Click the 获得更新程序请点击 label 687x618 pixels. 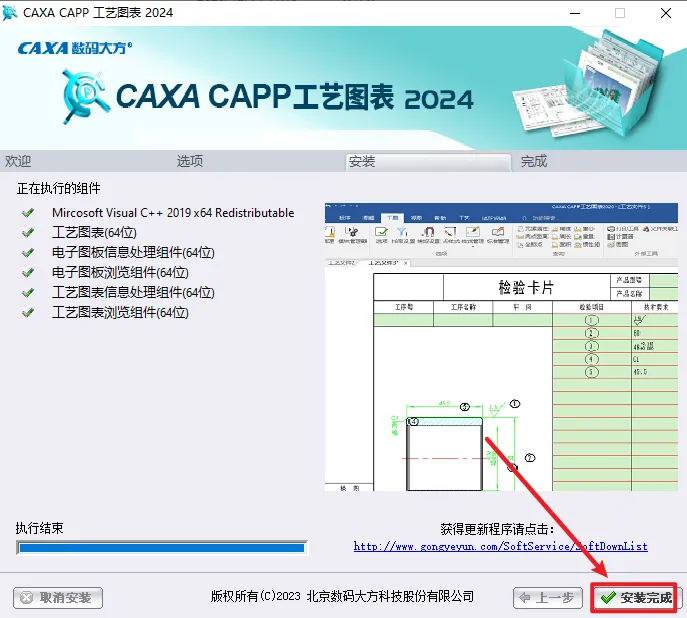[497, 530]
